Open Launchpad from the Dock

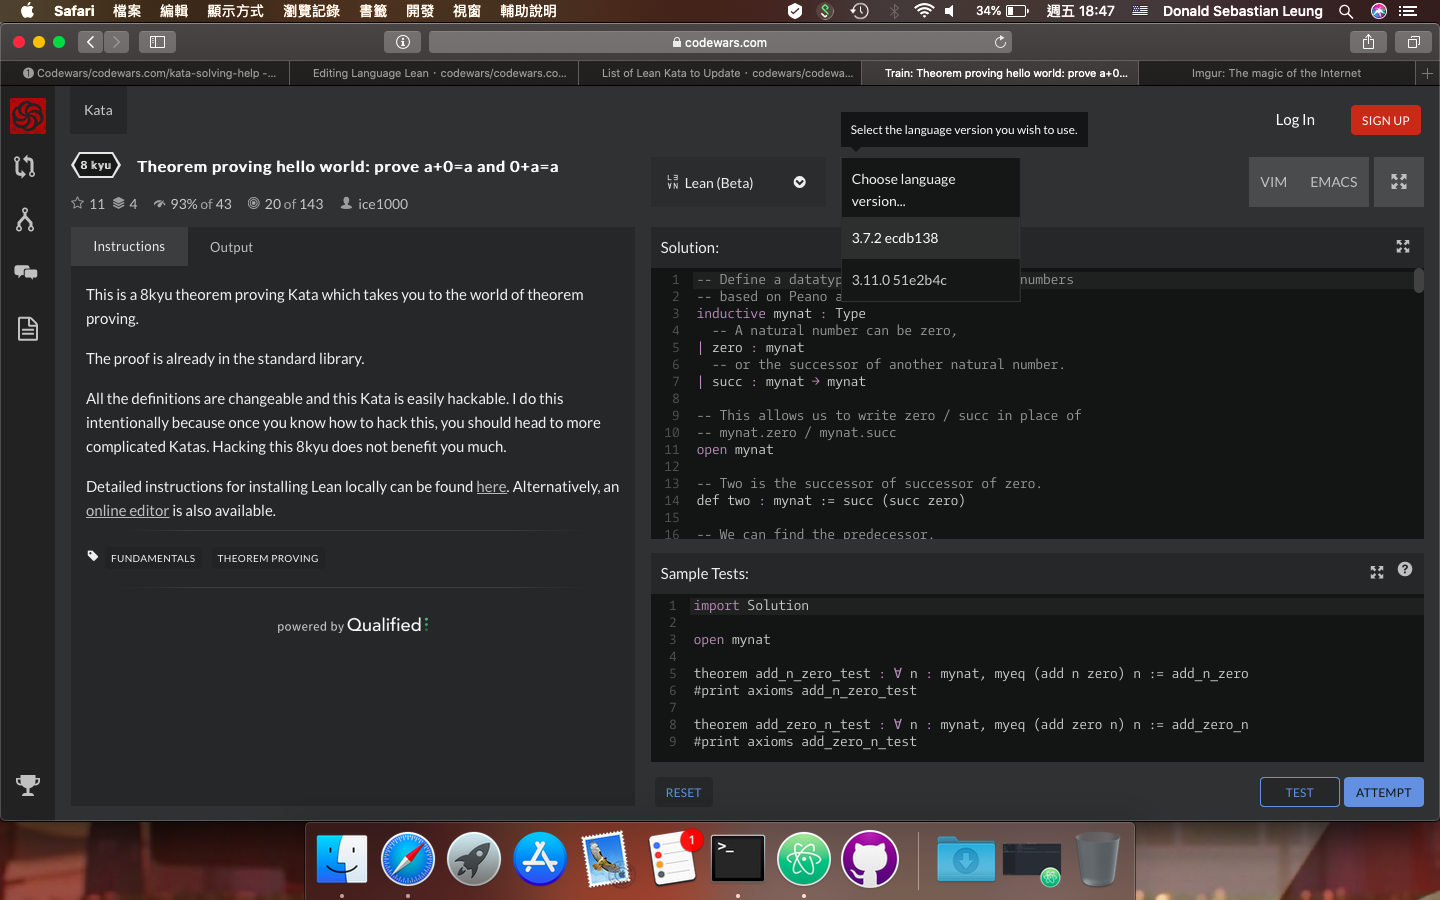click(x=474, y=859)
